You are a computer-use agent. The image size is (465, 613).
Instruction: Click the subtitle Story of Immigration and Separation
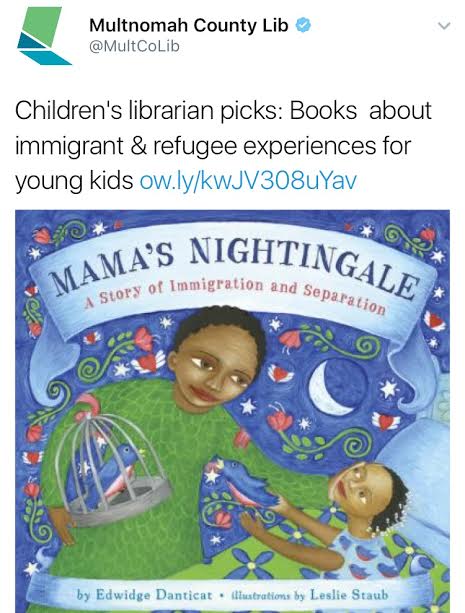coord(236,294)
